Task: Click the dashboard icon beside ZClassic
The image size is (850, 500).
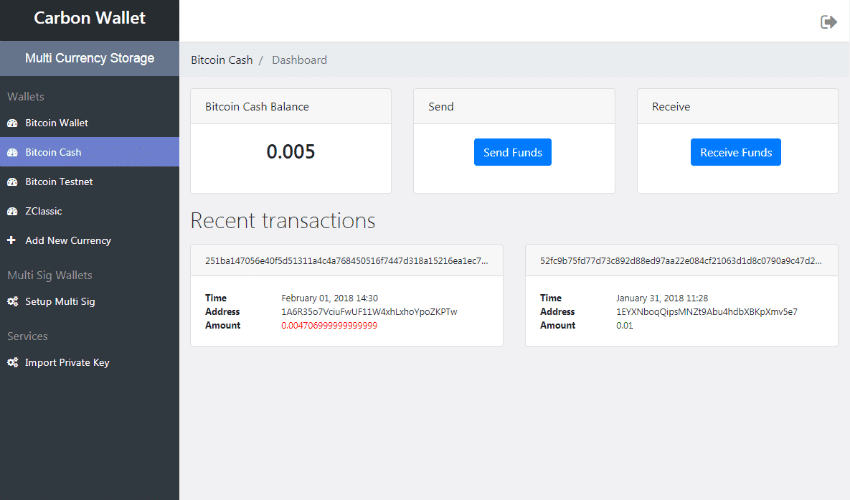Action: [x=12, y=211]
